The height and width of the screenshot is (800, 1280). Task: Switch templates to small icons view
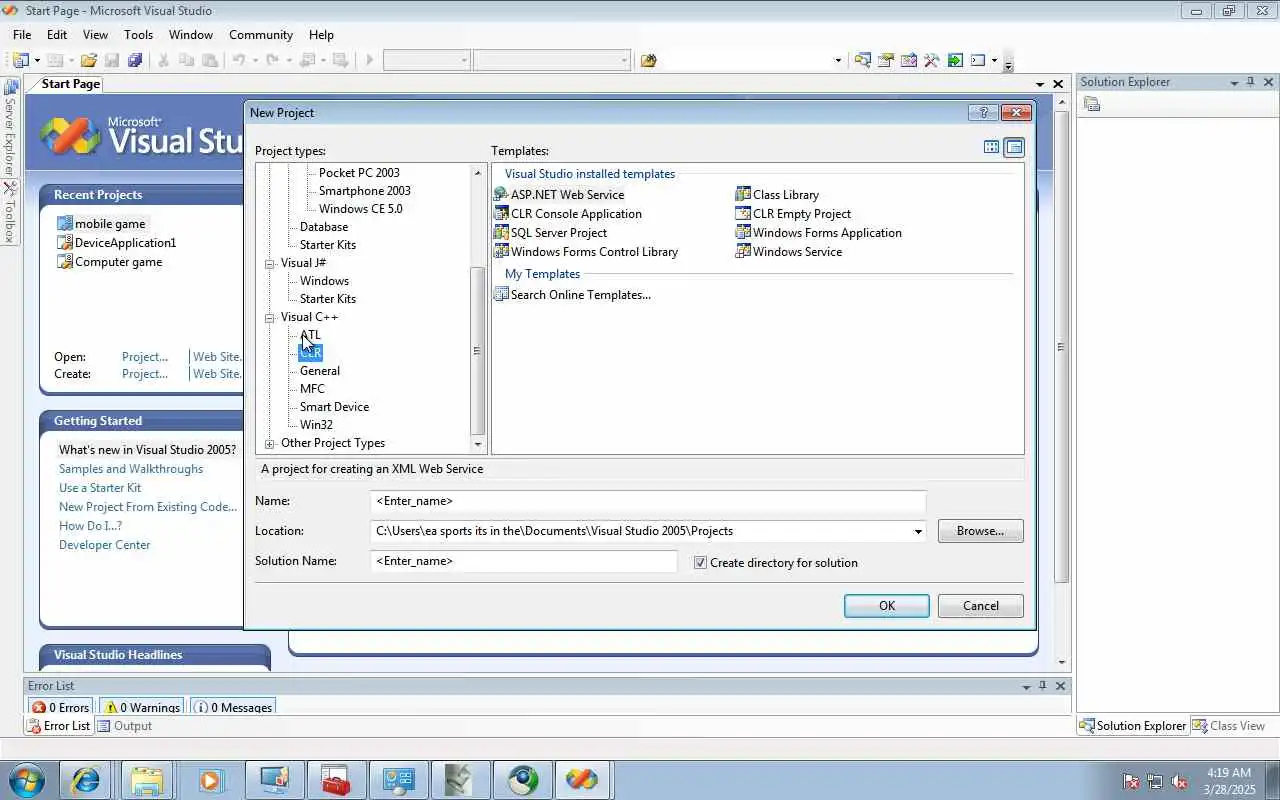click(1014, 147)
